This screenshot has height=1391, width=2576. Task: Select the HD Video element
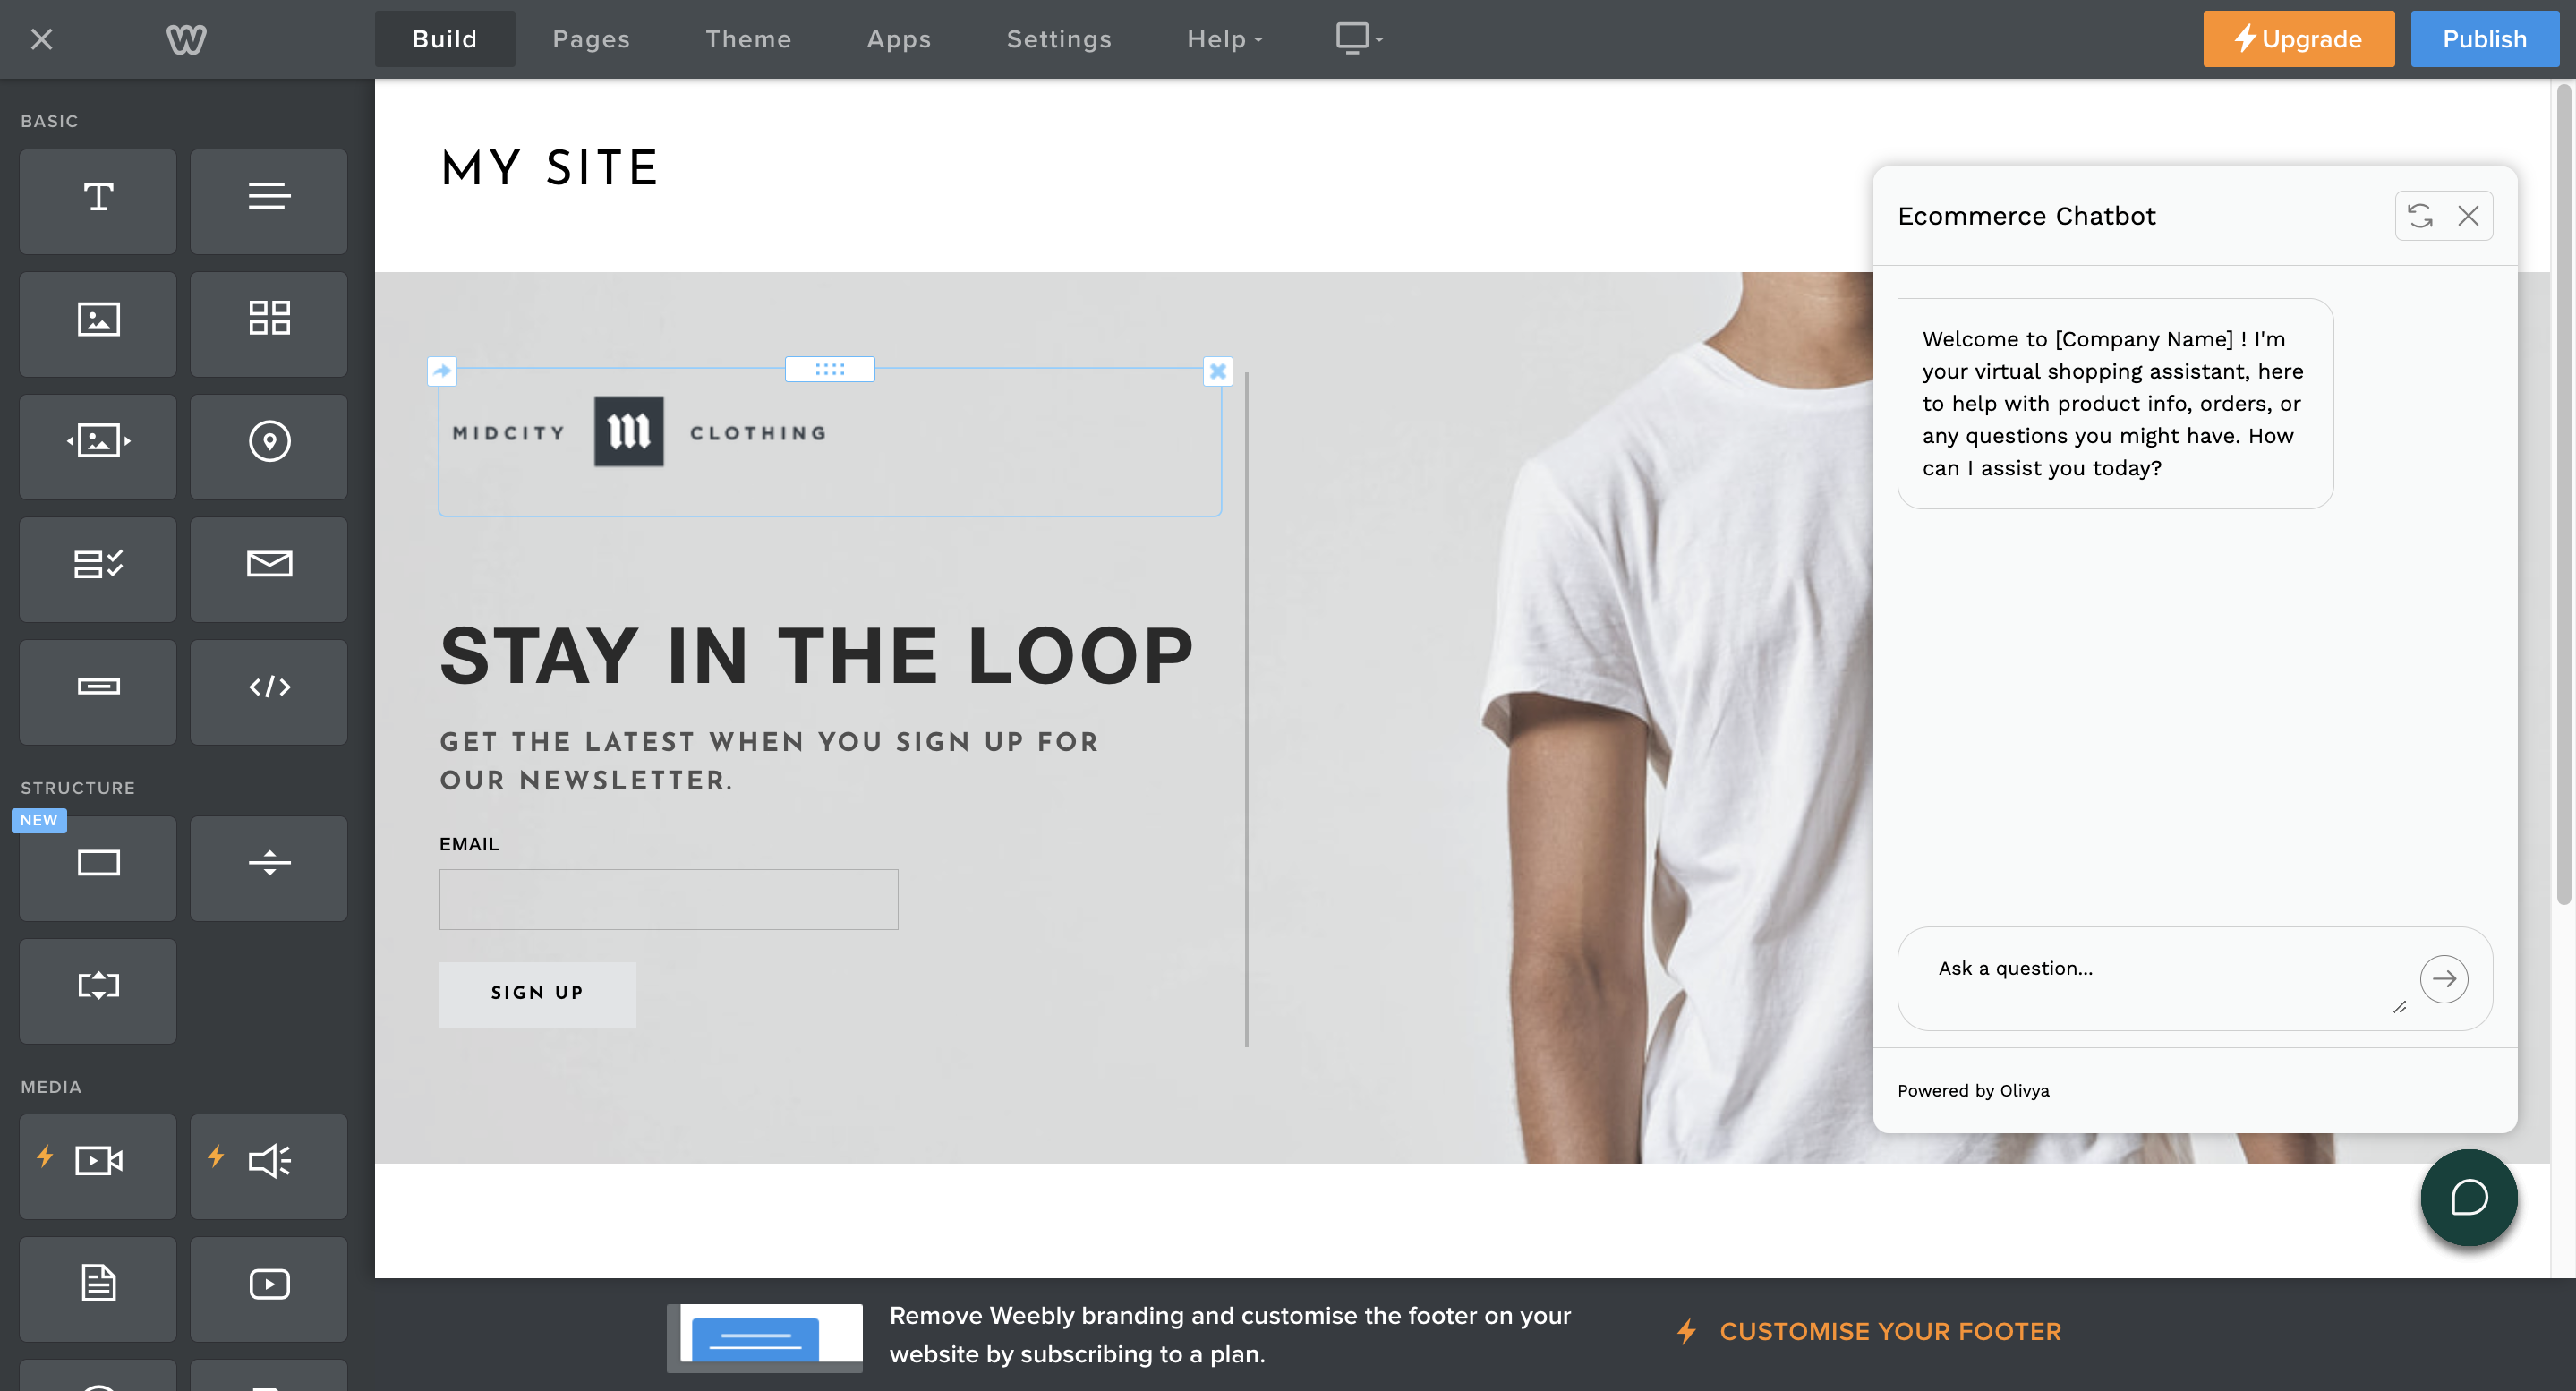[x=98, y=1166]
